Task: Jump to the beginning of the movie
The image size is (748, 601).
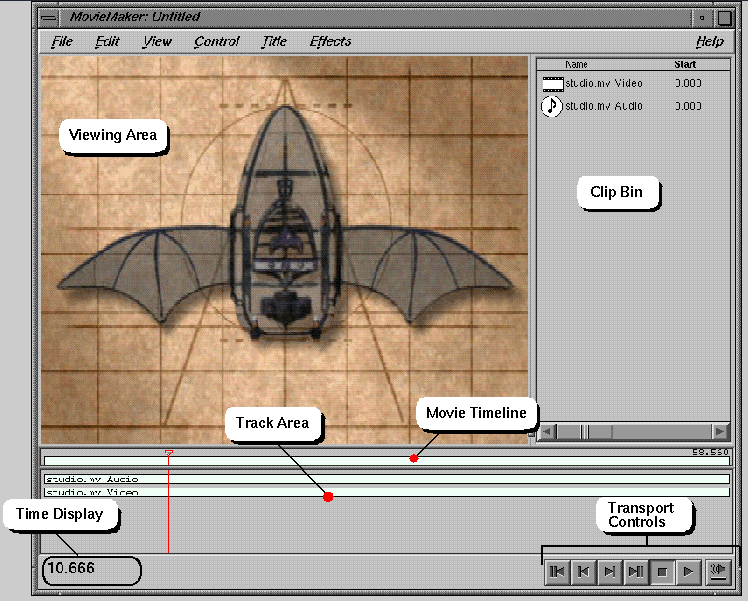Action: click(x=557, y=571)
